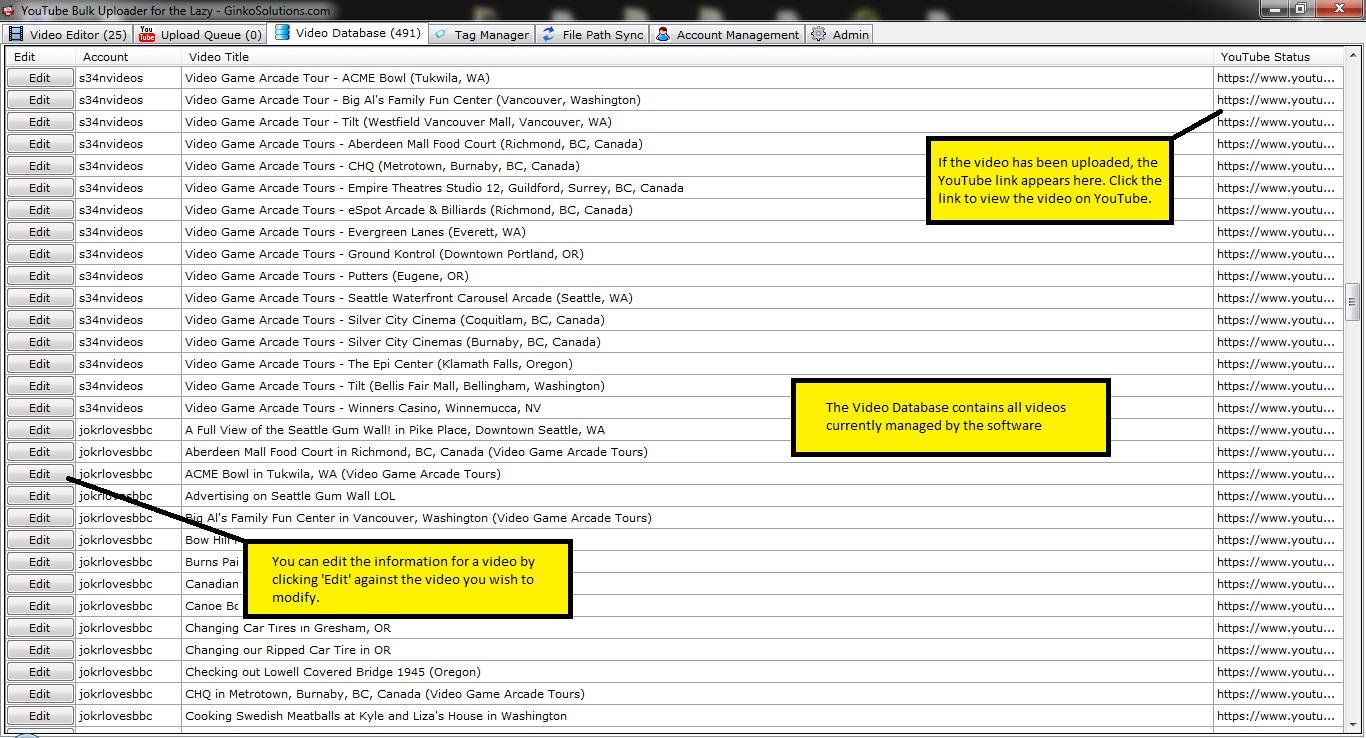Select the Video Database (491) tab

point(347,33)
